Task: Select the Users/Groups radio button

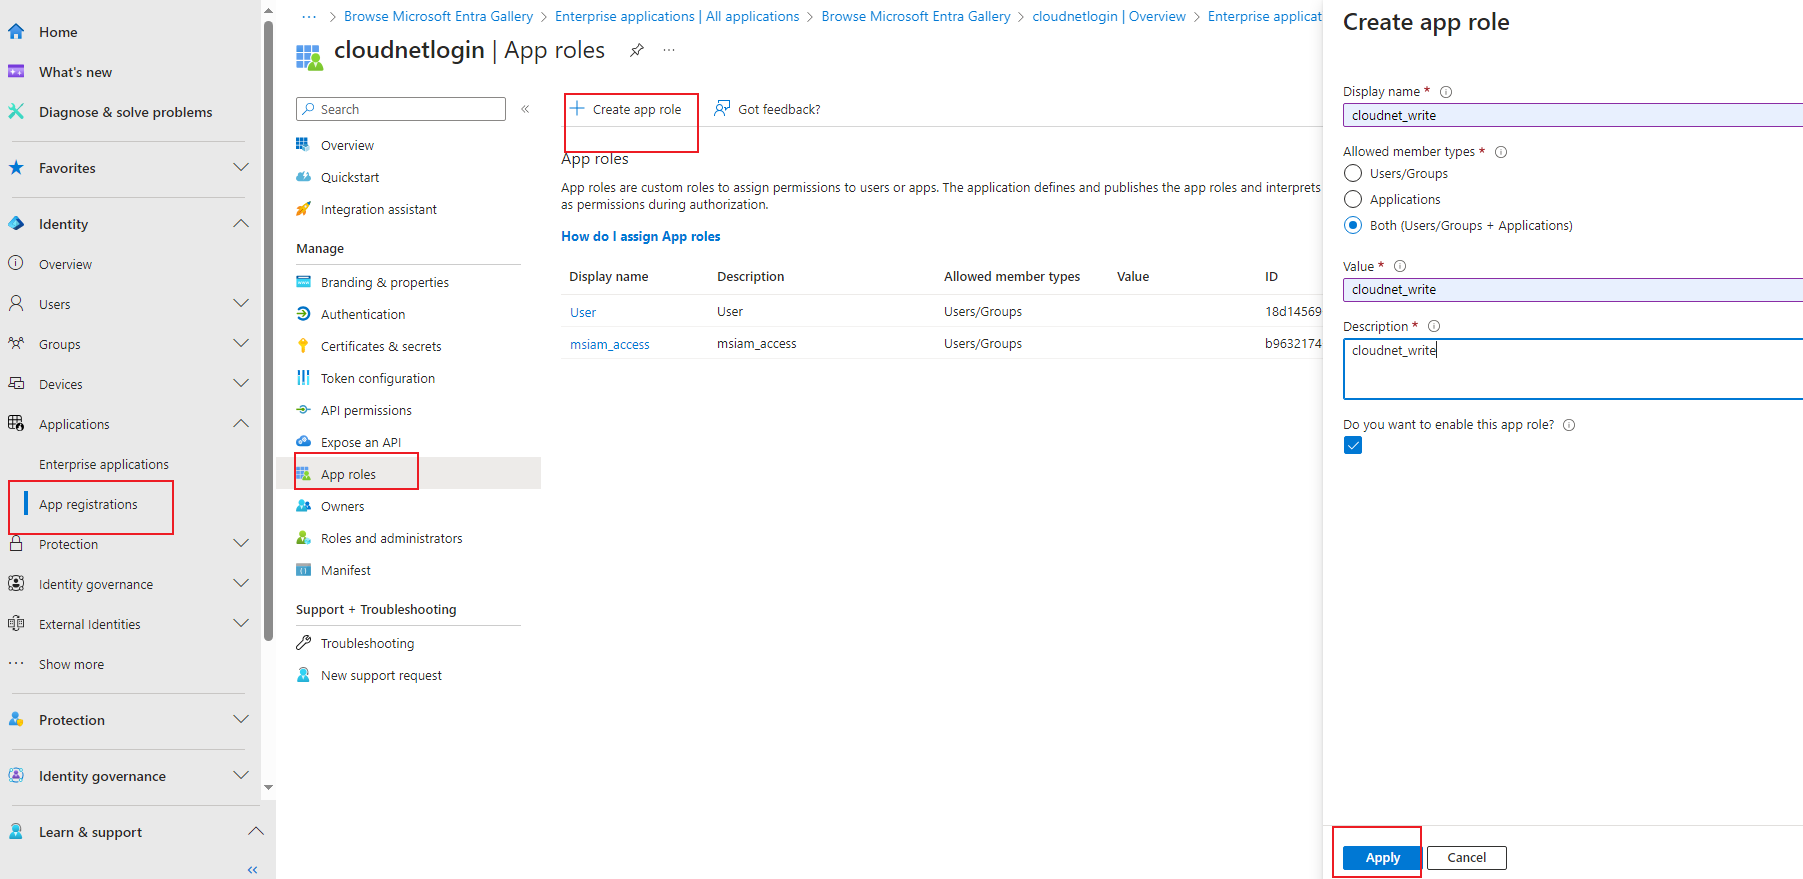Action: (1353, 173)
